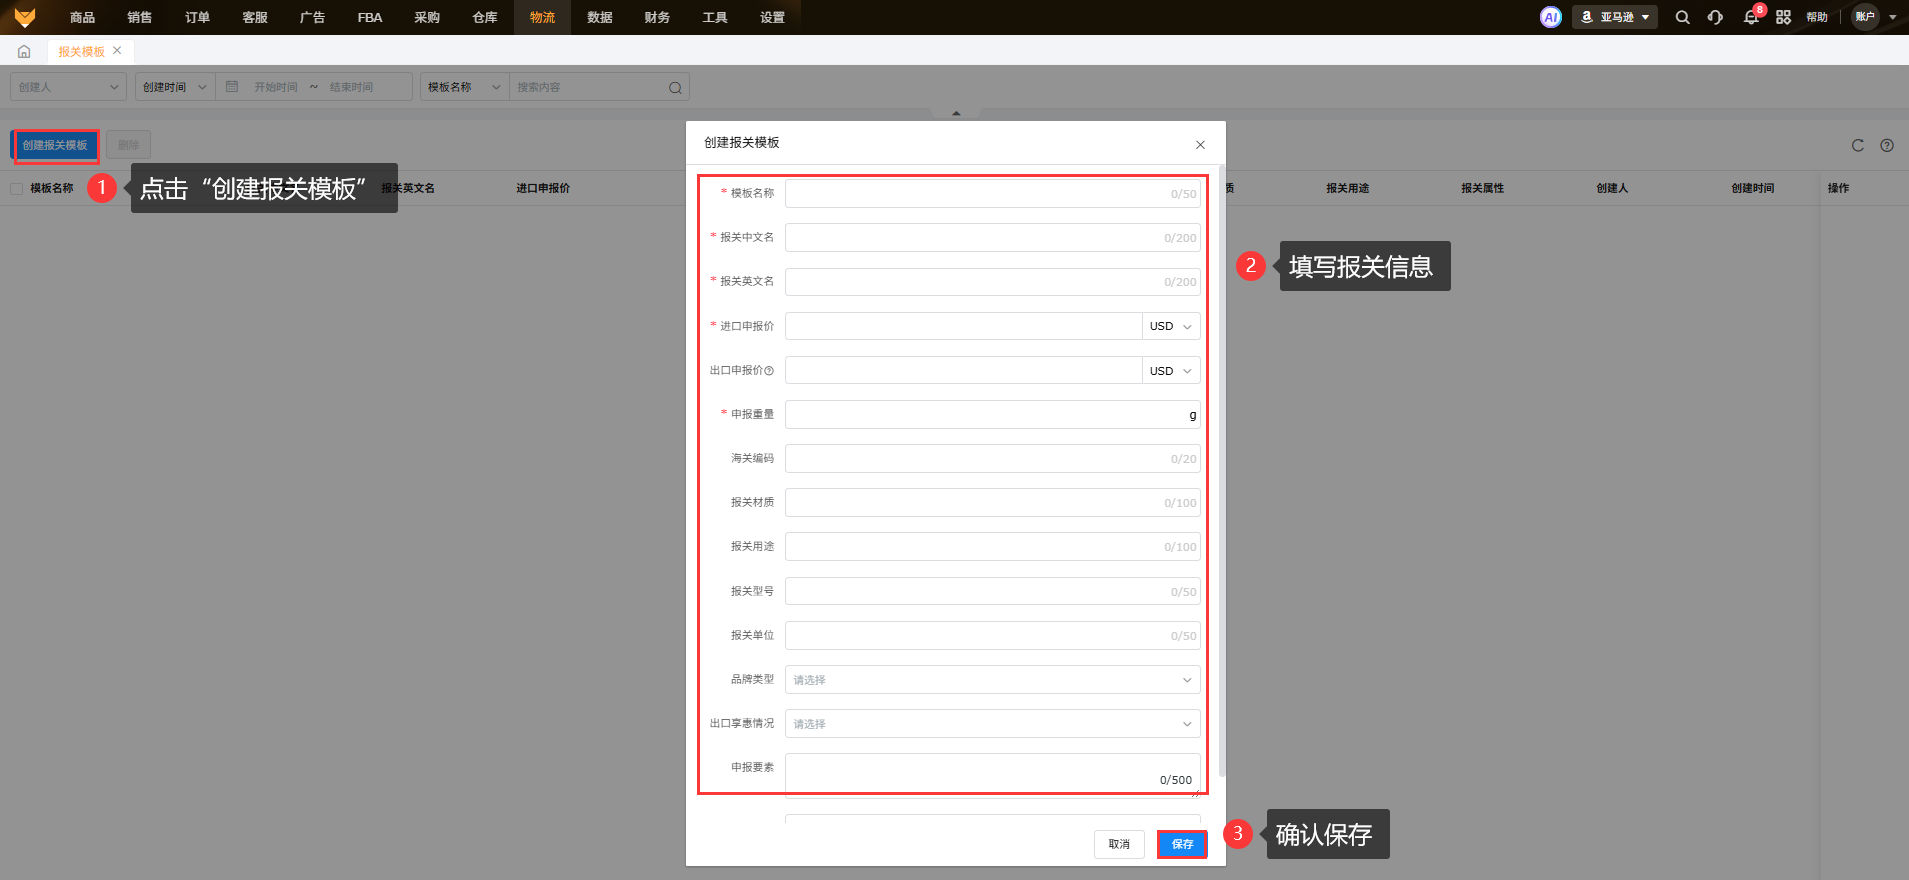Open the 广告 menu
The width and height of the screenshot is (1909, 880).
312,17
